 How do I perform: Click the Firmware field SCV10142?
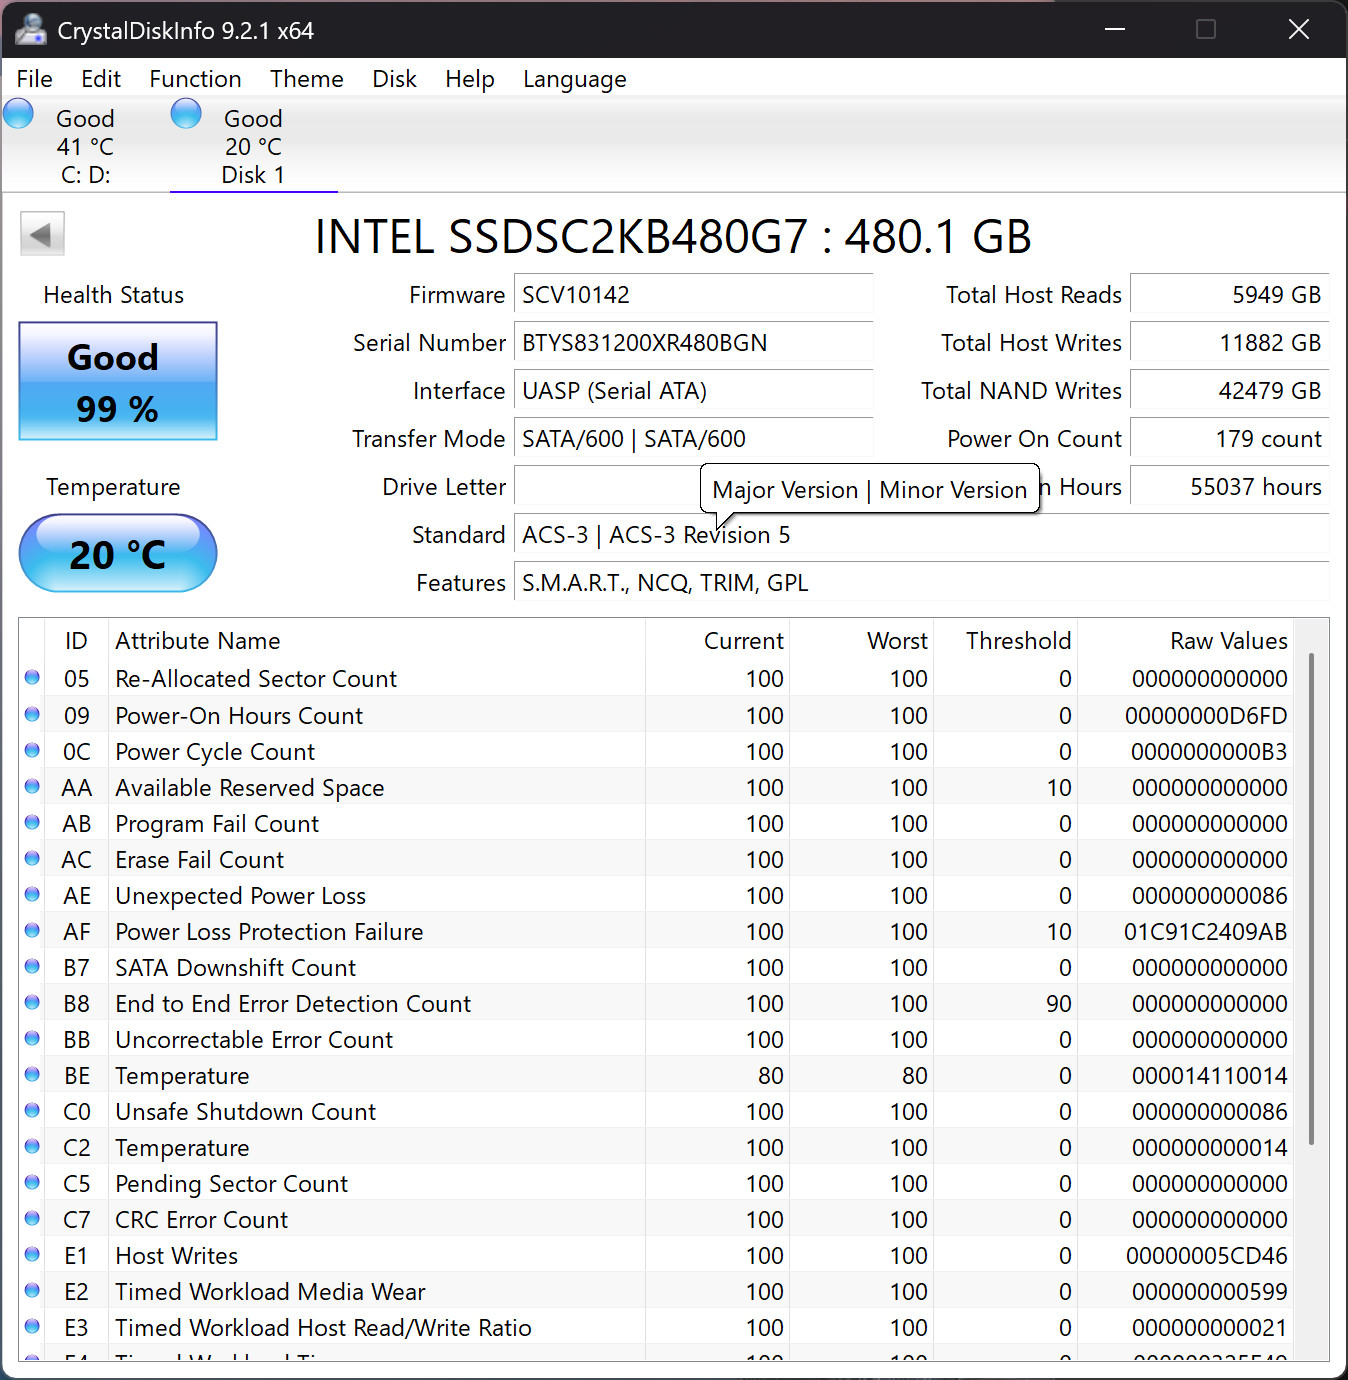(693, 295)
